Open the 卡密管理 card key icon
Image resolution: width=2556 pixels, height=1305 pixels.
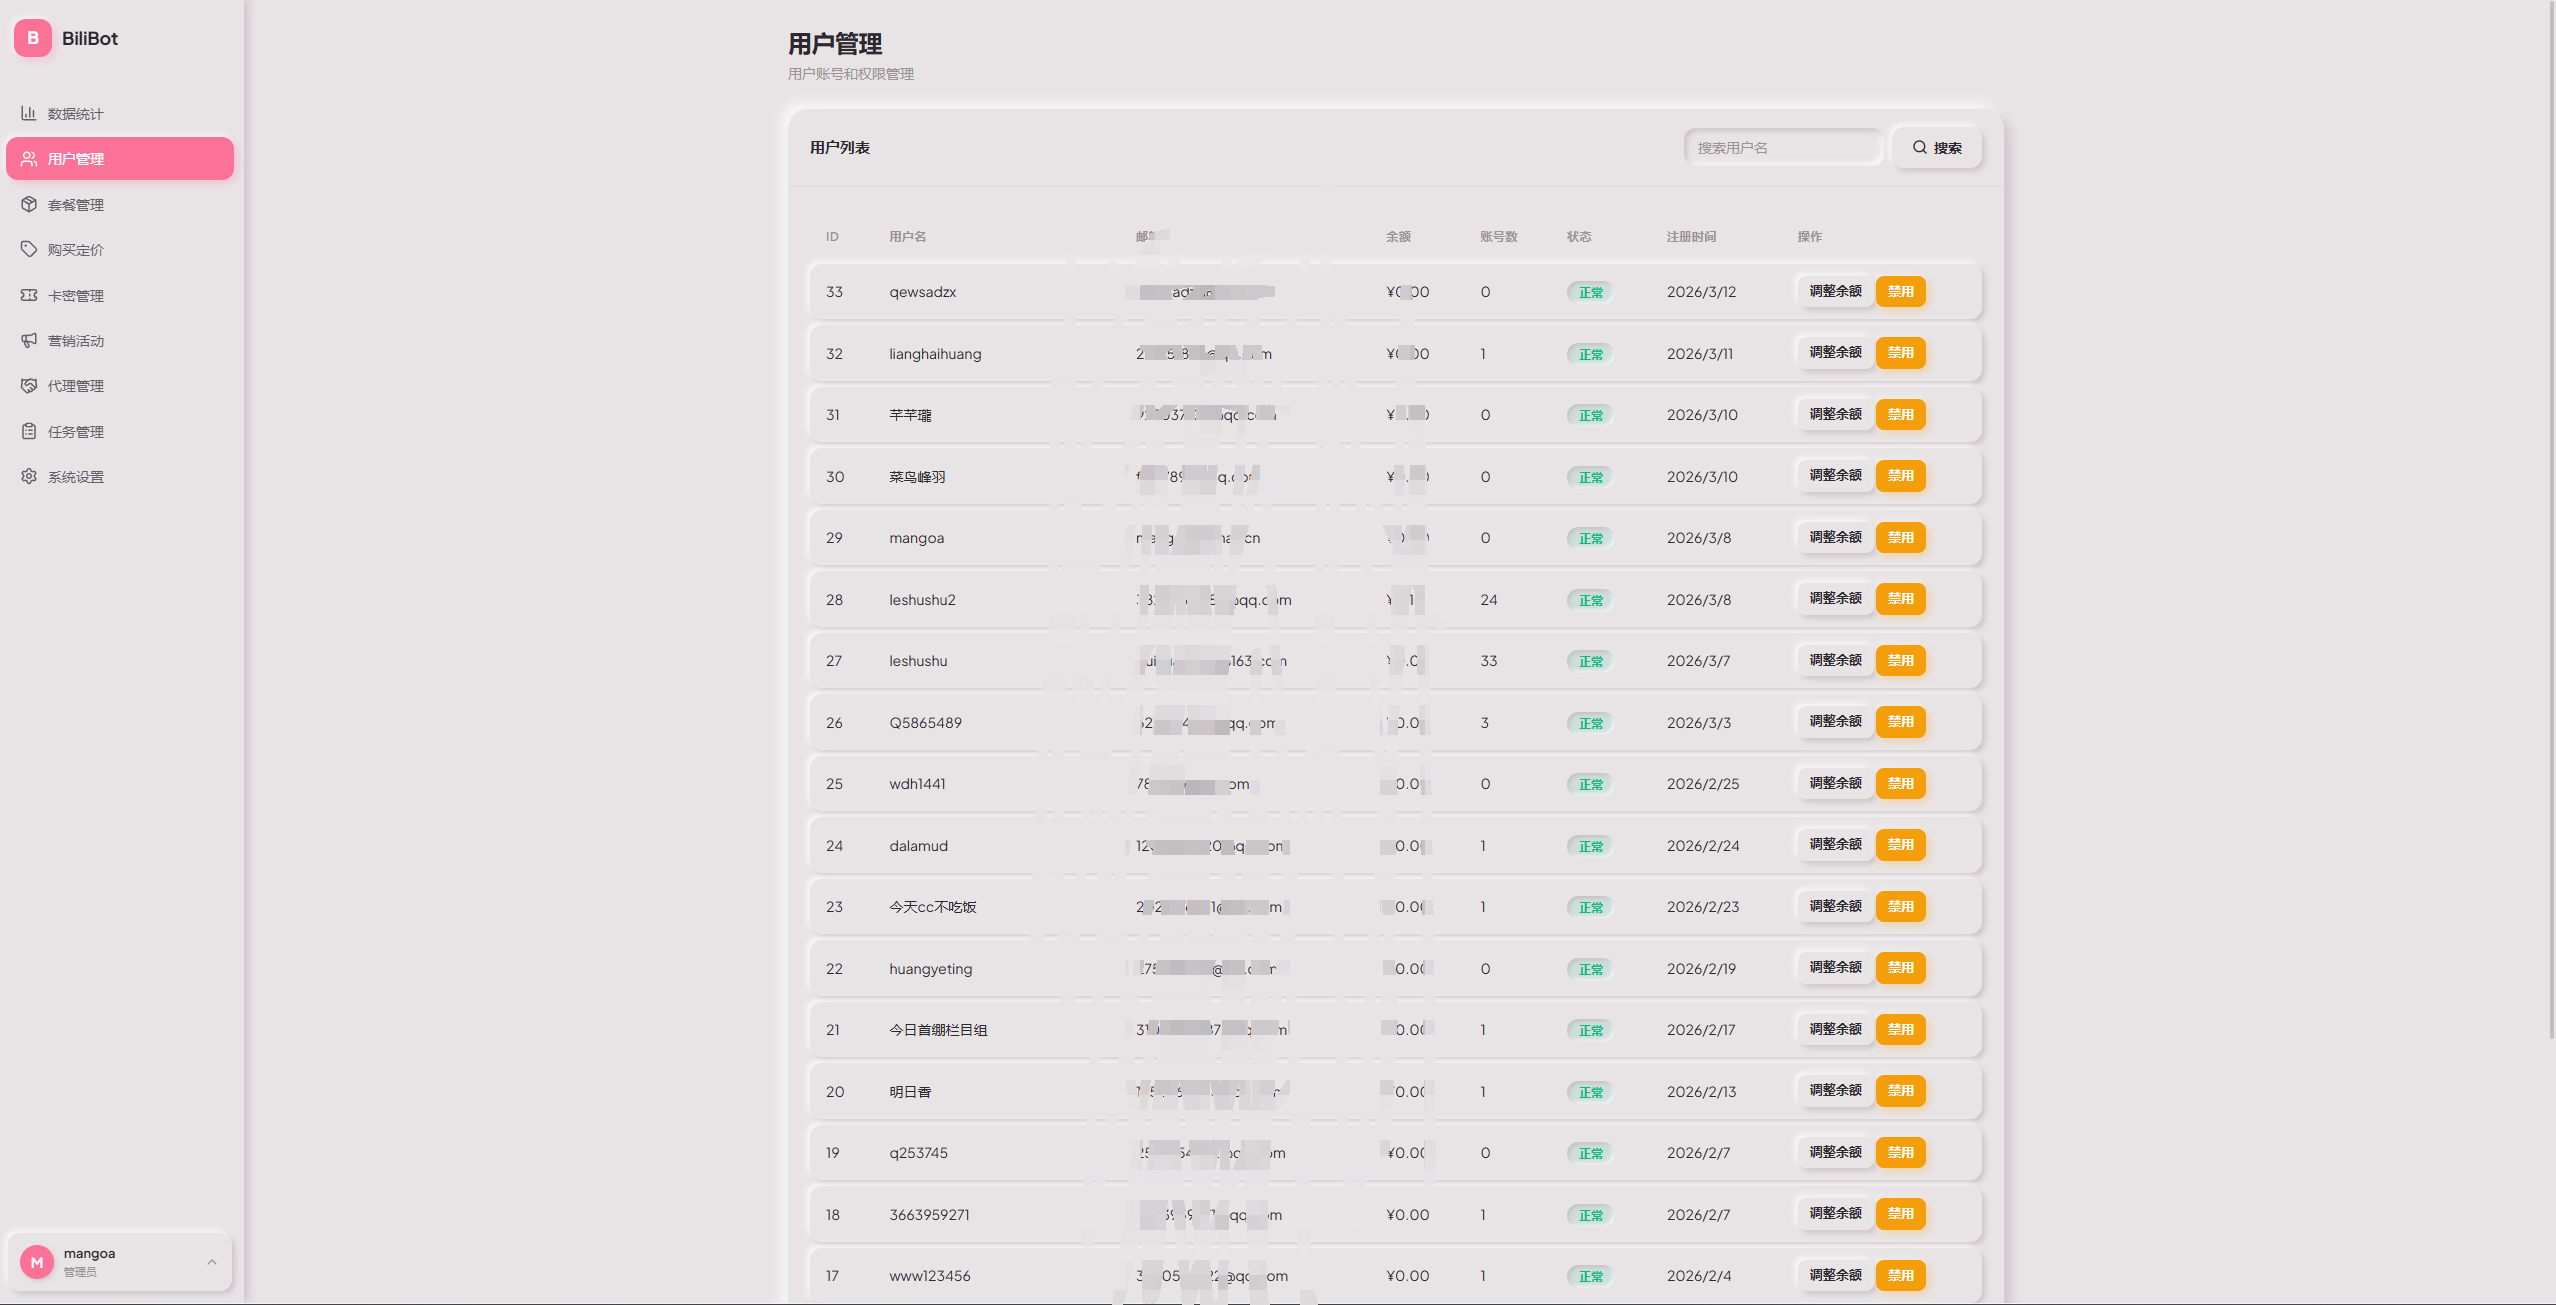pyautogui.click(x=29, y=295)
